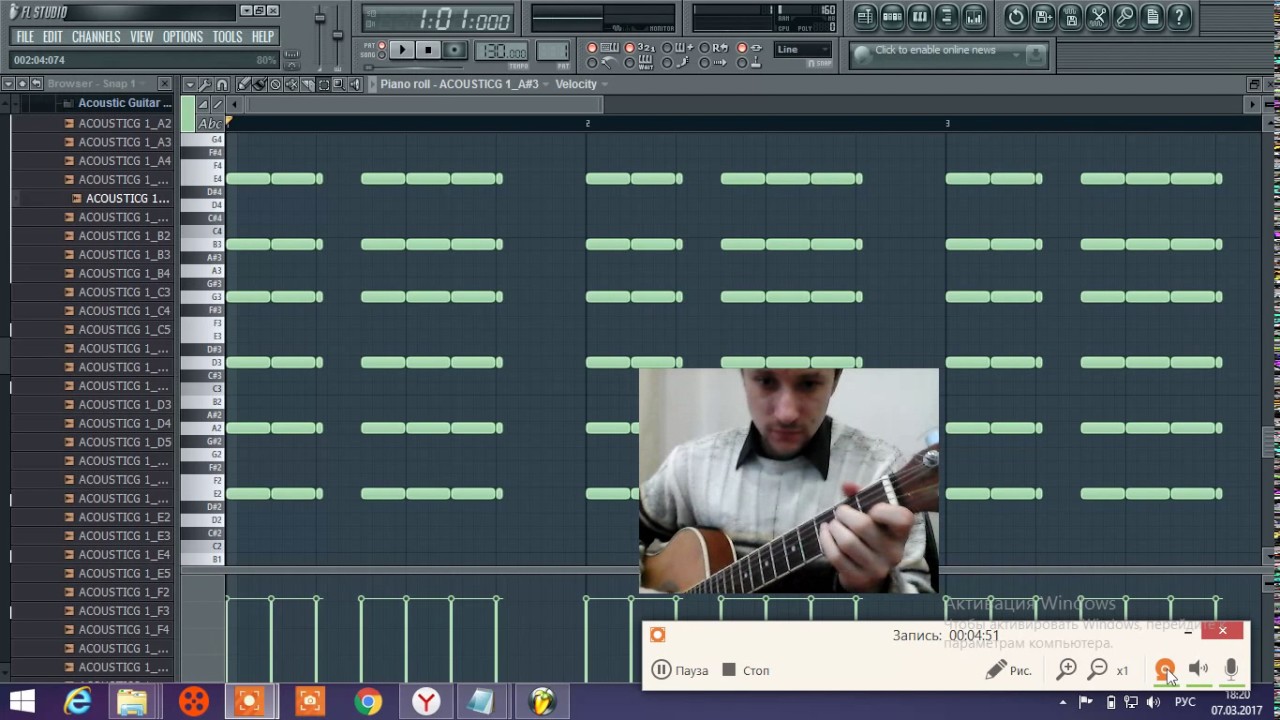The height and width of the screenshot is (720, 1280).
Task: Click the Стоп button in recorder
Action: click(746, 670)
